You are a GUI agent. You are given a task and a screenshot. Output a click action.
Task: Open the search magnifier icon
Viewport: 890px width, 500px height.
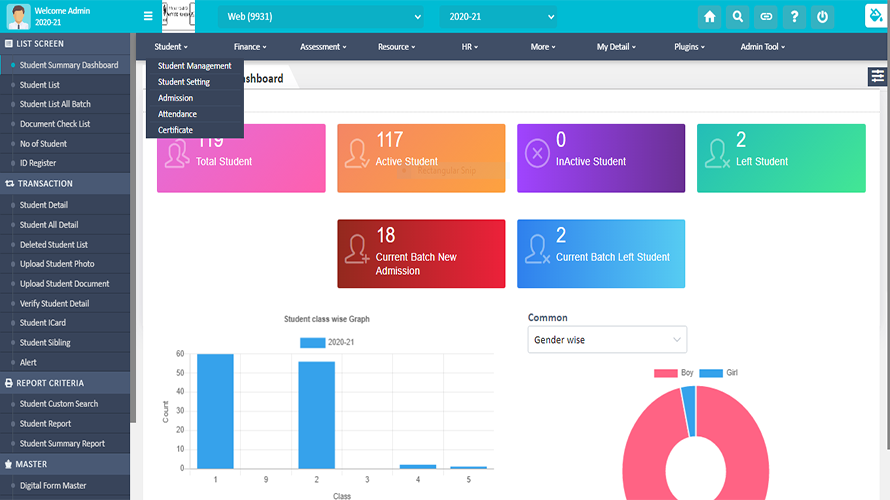[738, 17]
